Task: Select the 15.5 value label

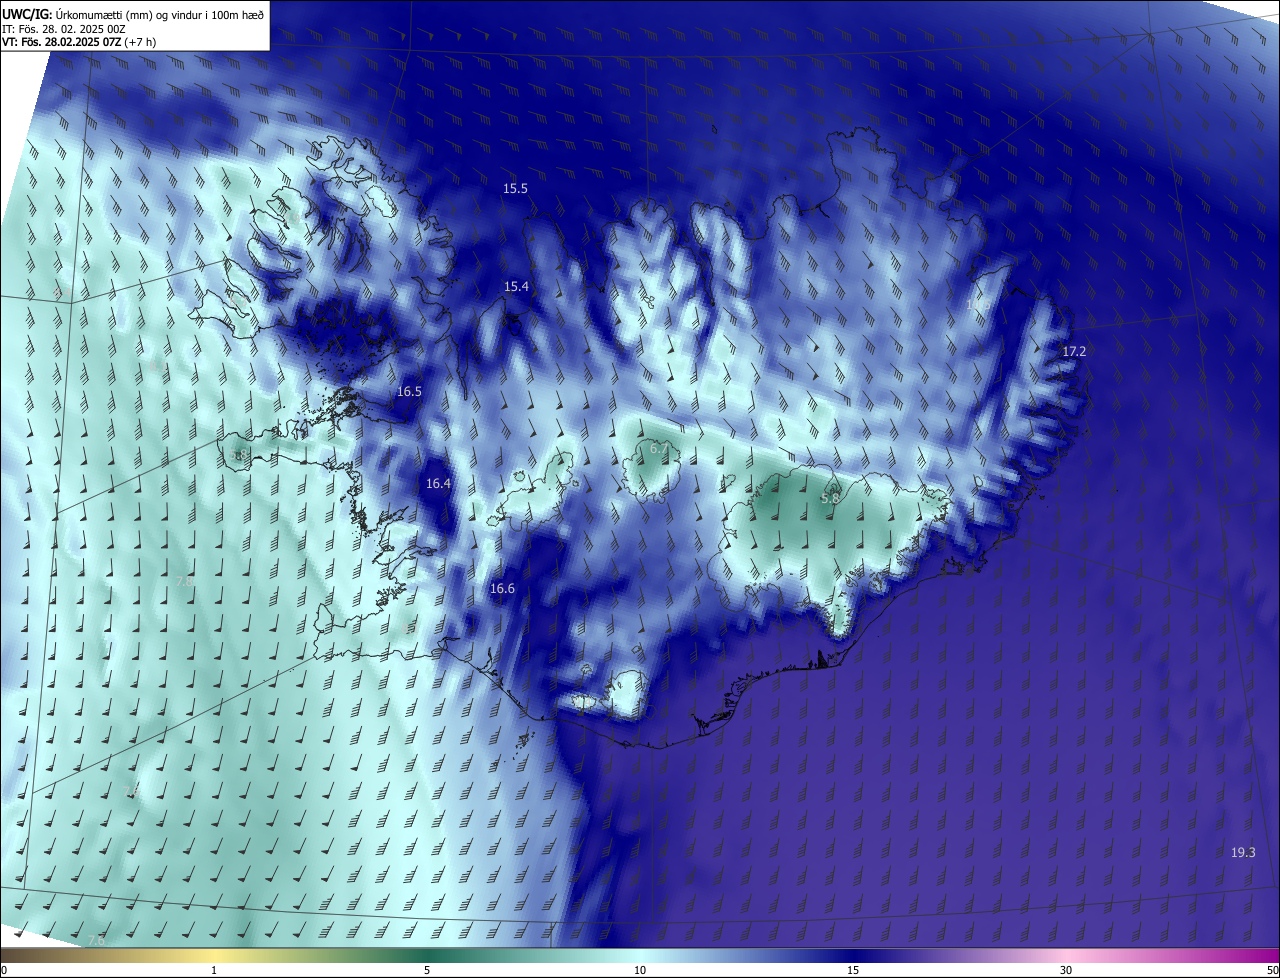Action: pyautogui.click(x=515, y=189)
